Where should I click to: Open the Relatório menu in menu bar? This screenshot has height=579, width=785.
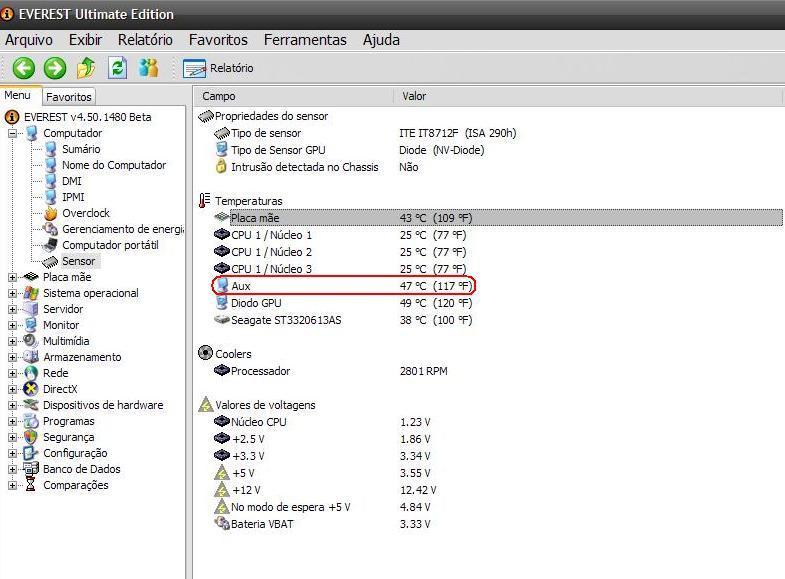pyautogui.click(x=145, y=40)
